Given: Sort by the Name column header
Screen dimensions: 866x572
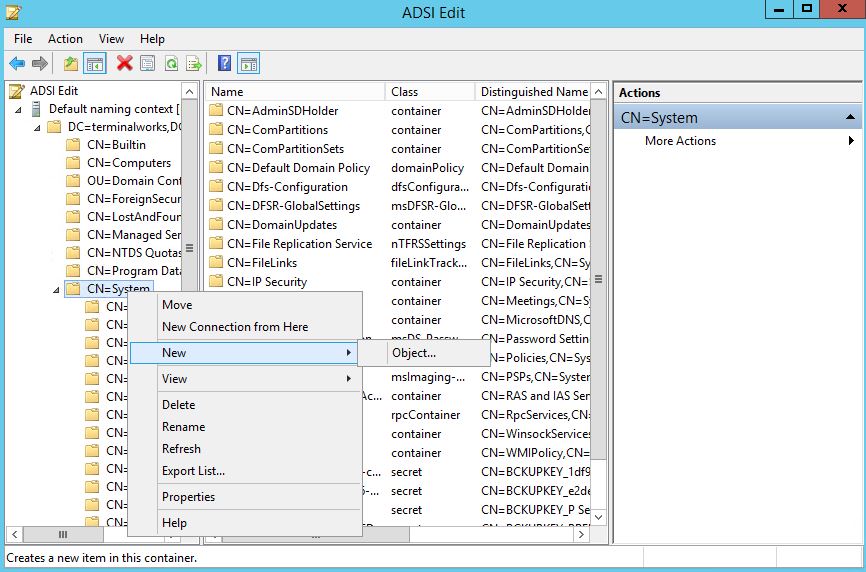Looking at the screenshot, I should (x=295, y=92).
